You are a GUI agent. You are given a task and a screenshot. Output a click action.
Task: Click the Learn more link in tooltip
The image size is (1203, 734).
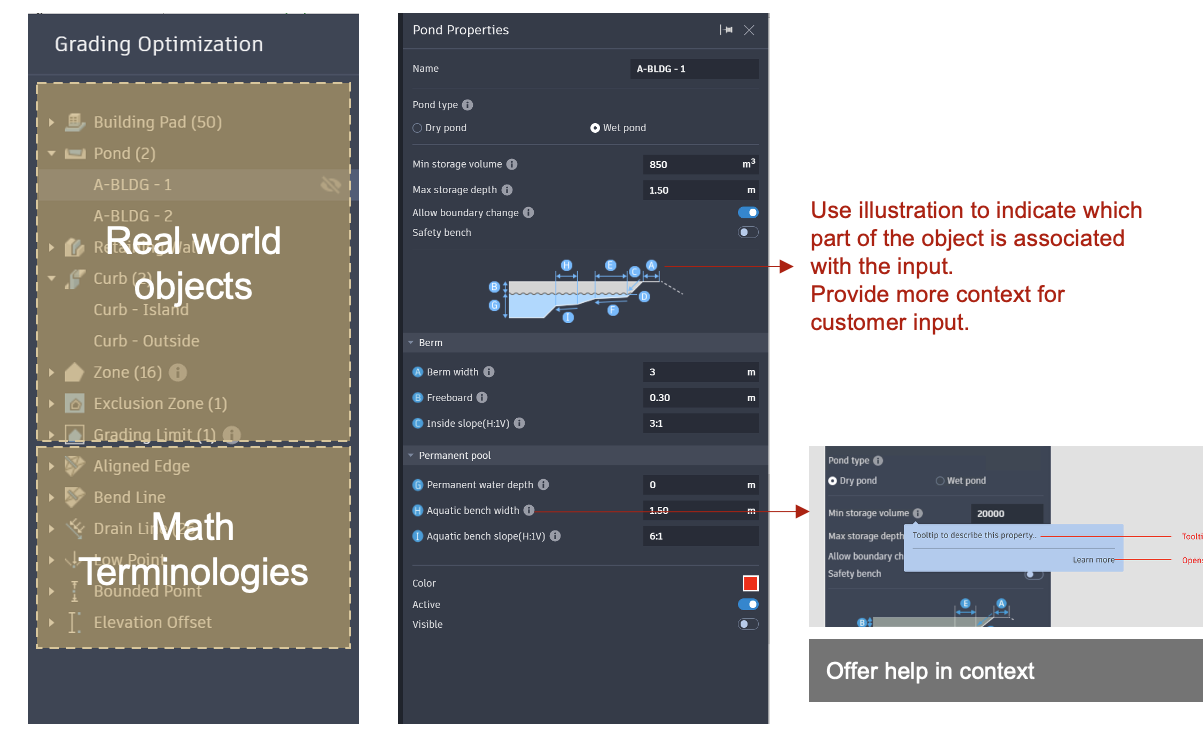pyautogui.click(x=1093, y=560)
